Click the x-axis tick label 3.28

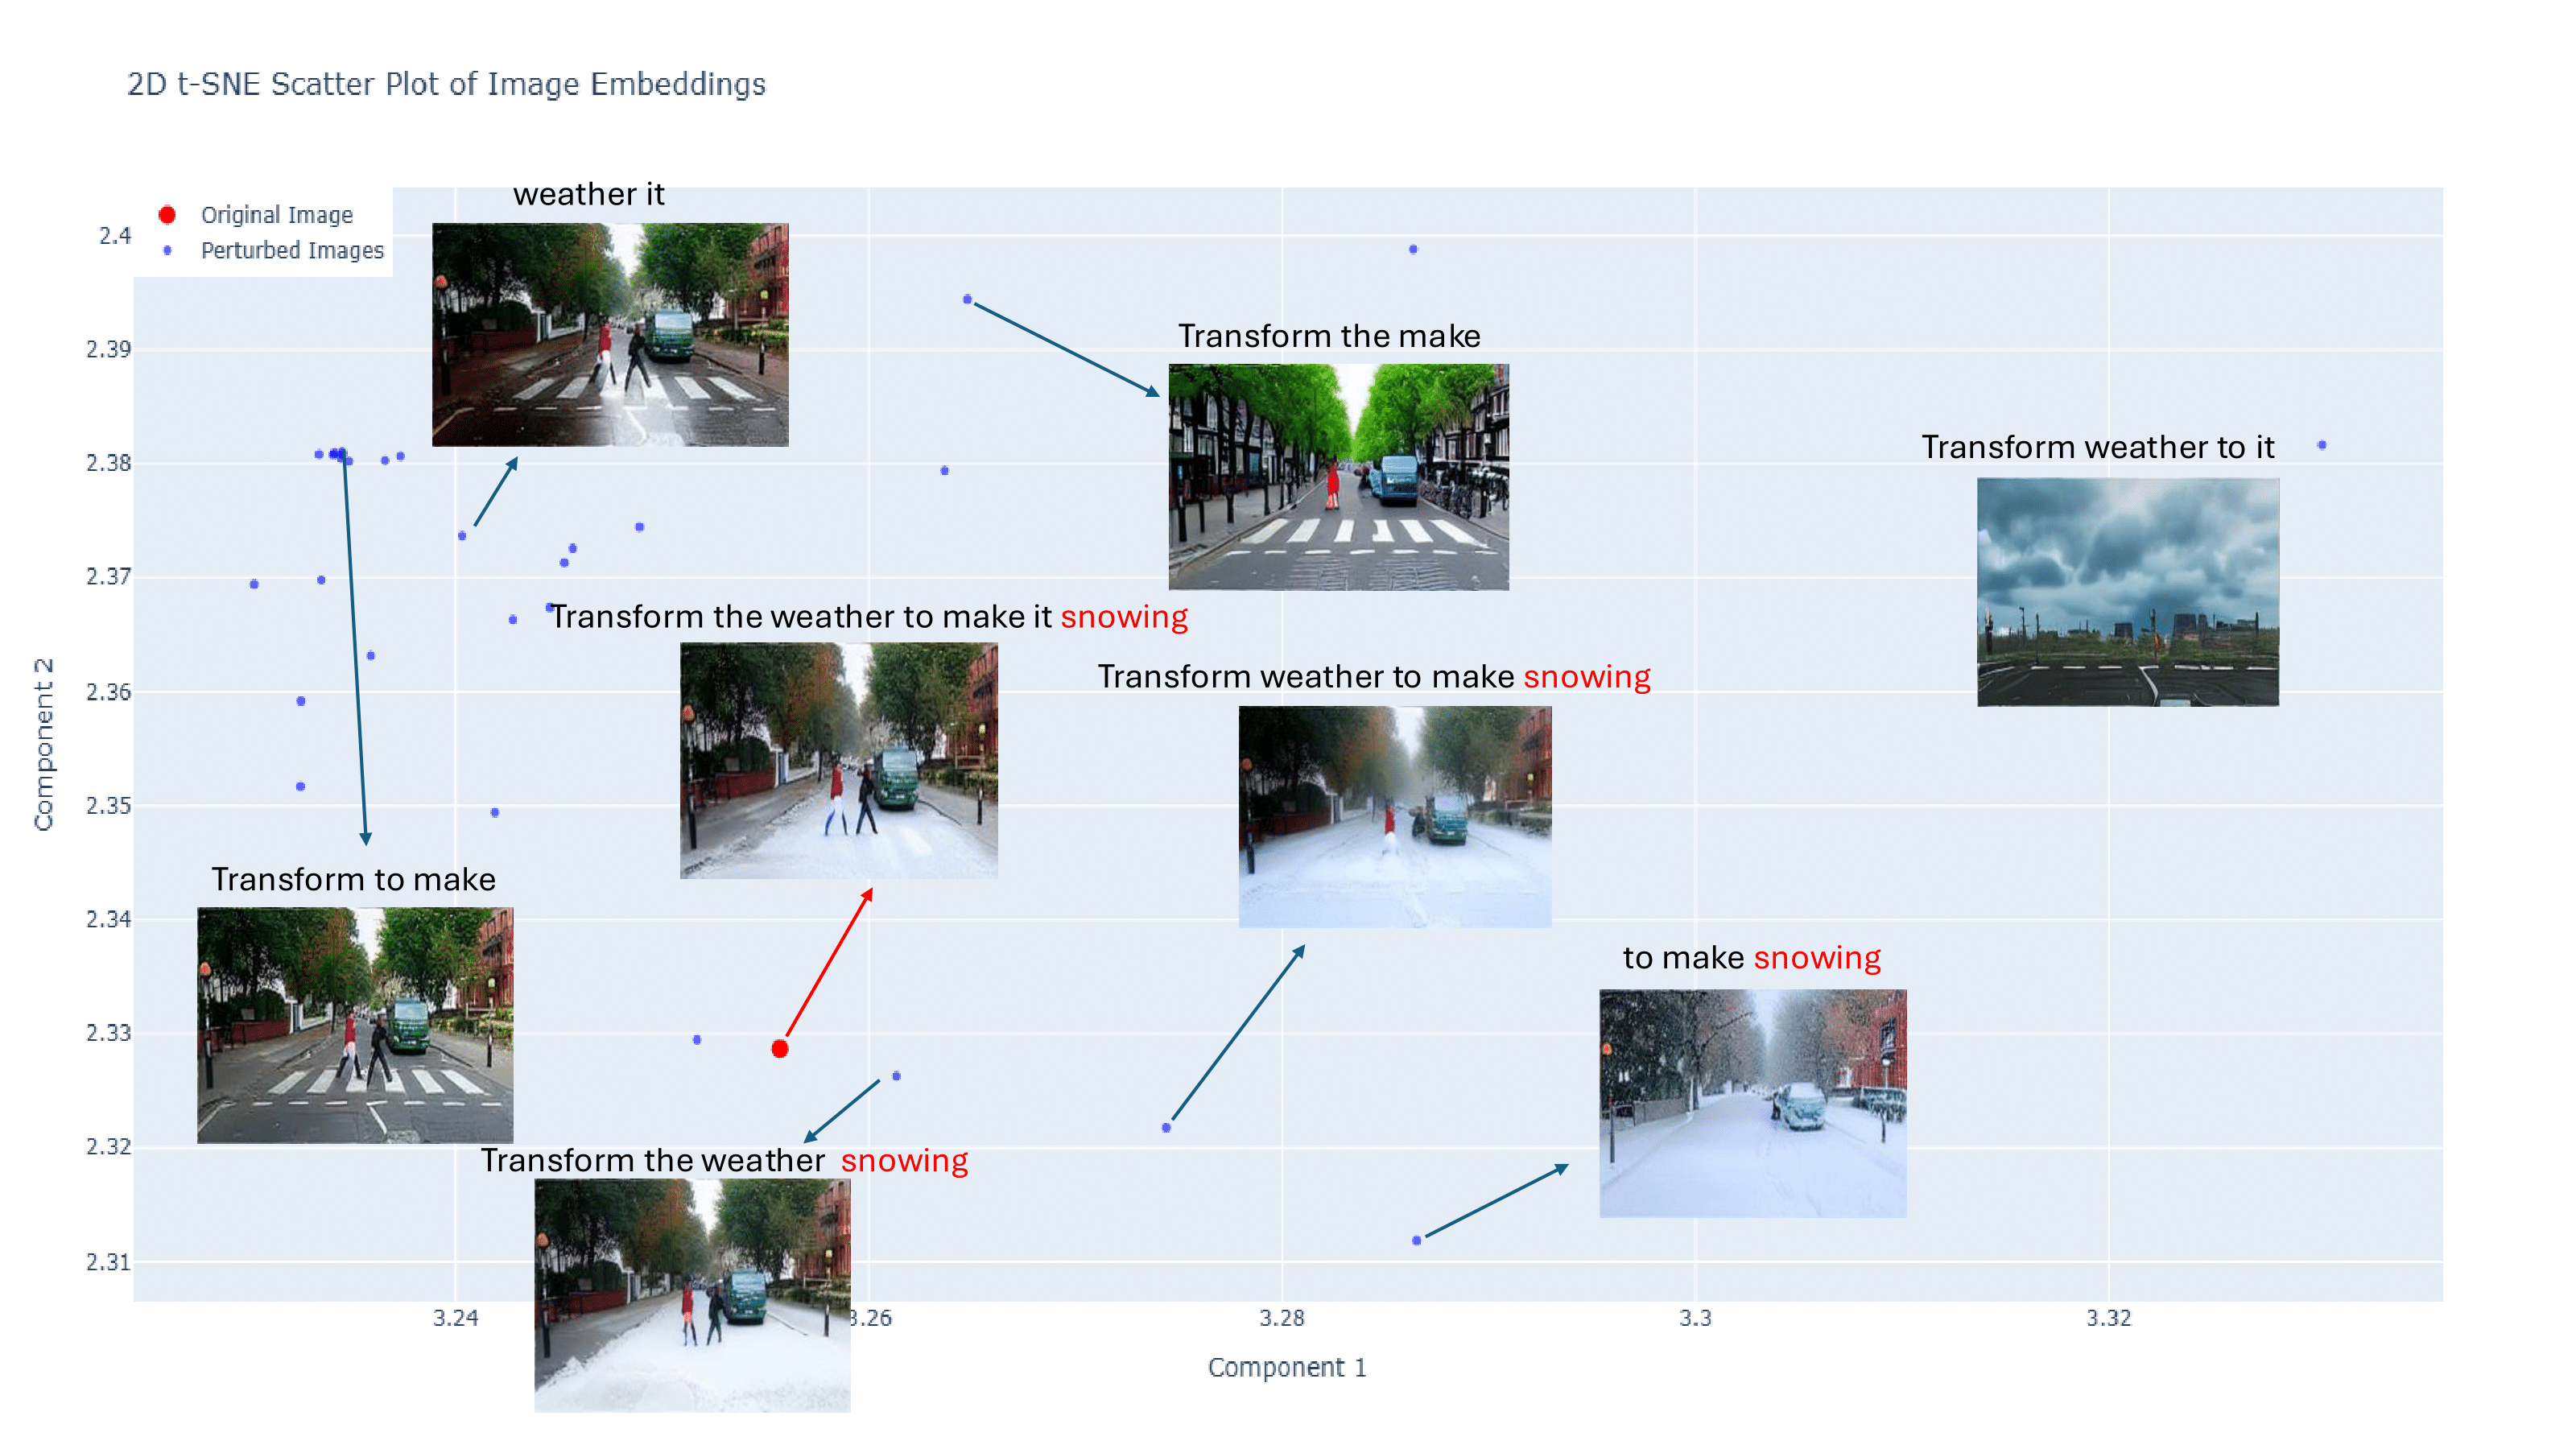point(1281,1318)
